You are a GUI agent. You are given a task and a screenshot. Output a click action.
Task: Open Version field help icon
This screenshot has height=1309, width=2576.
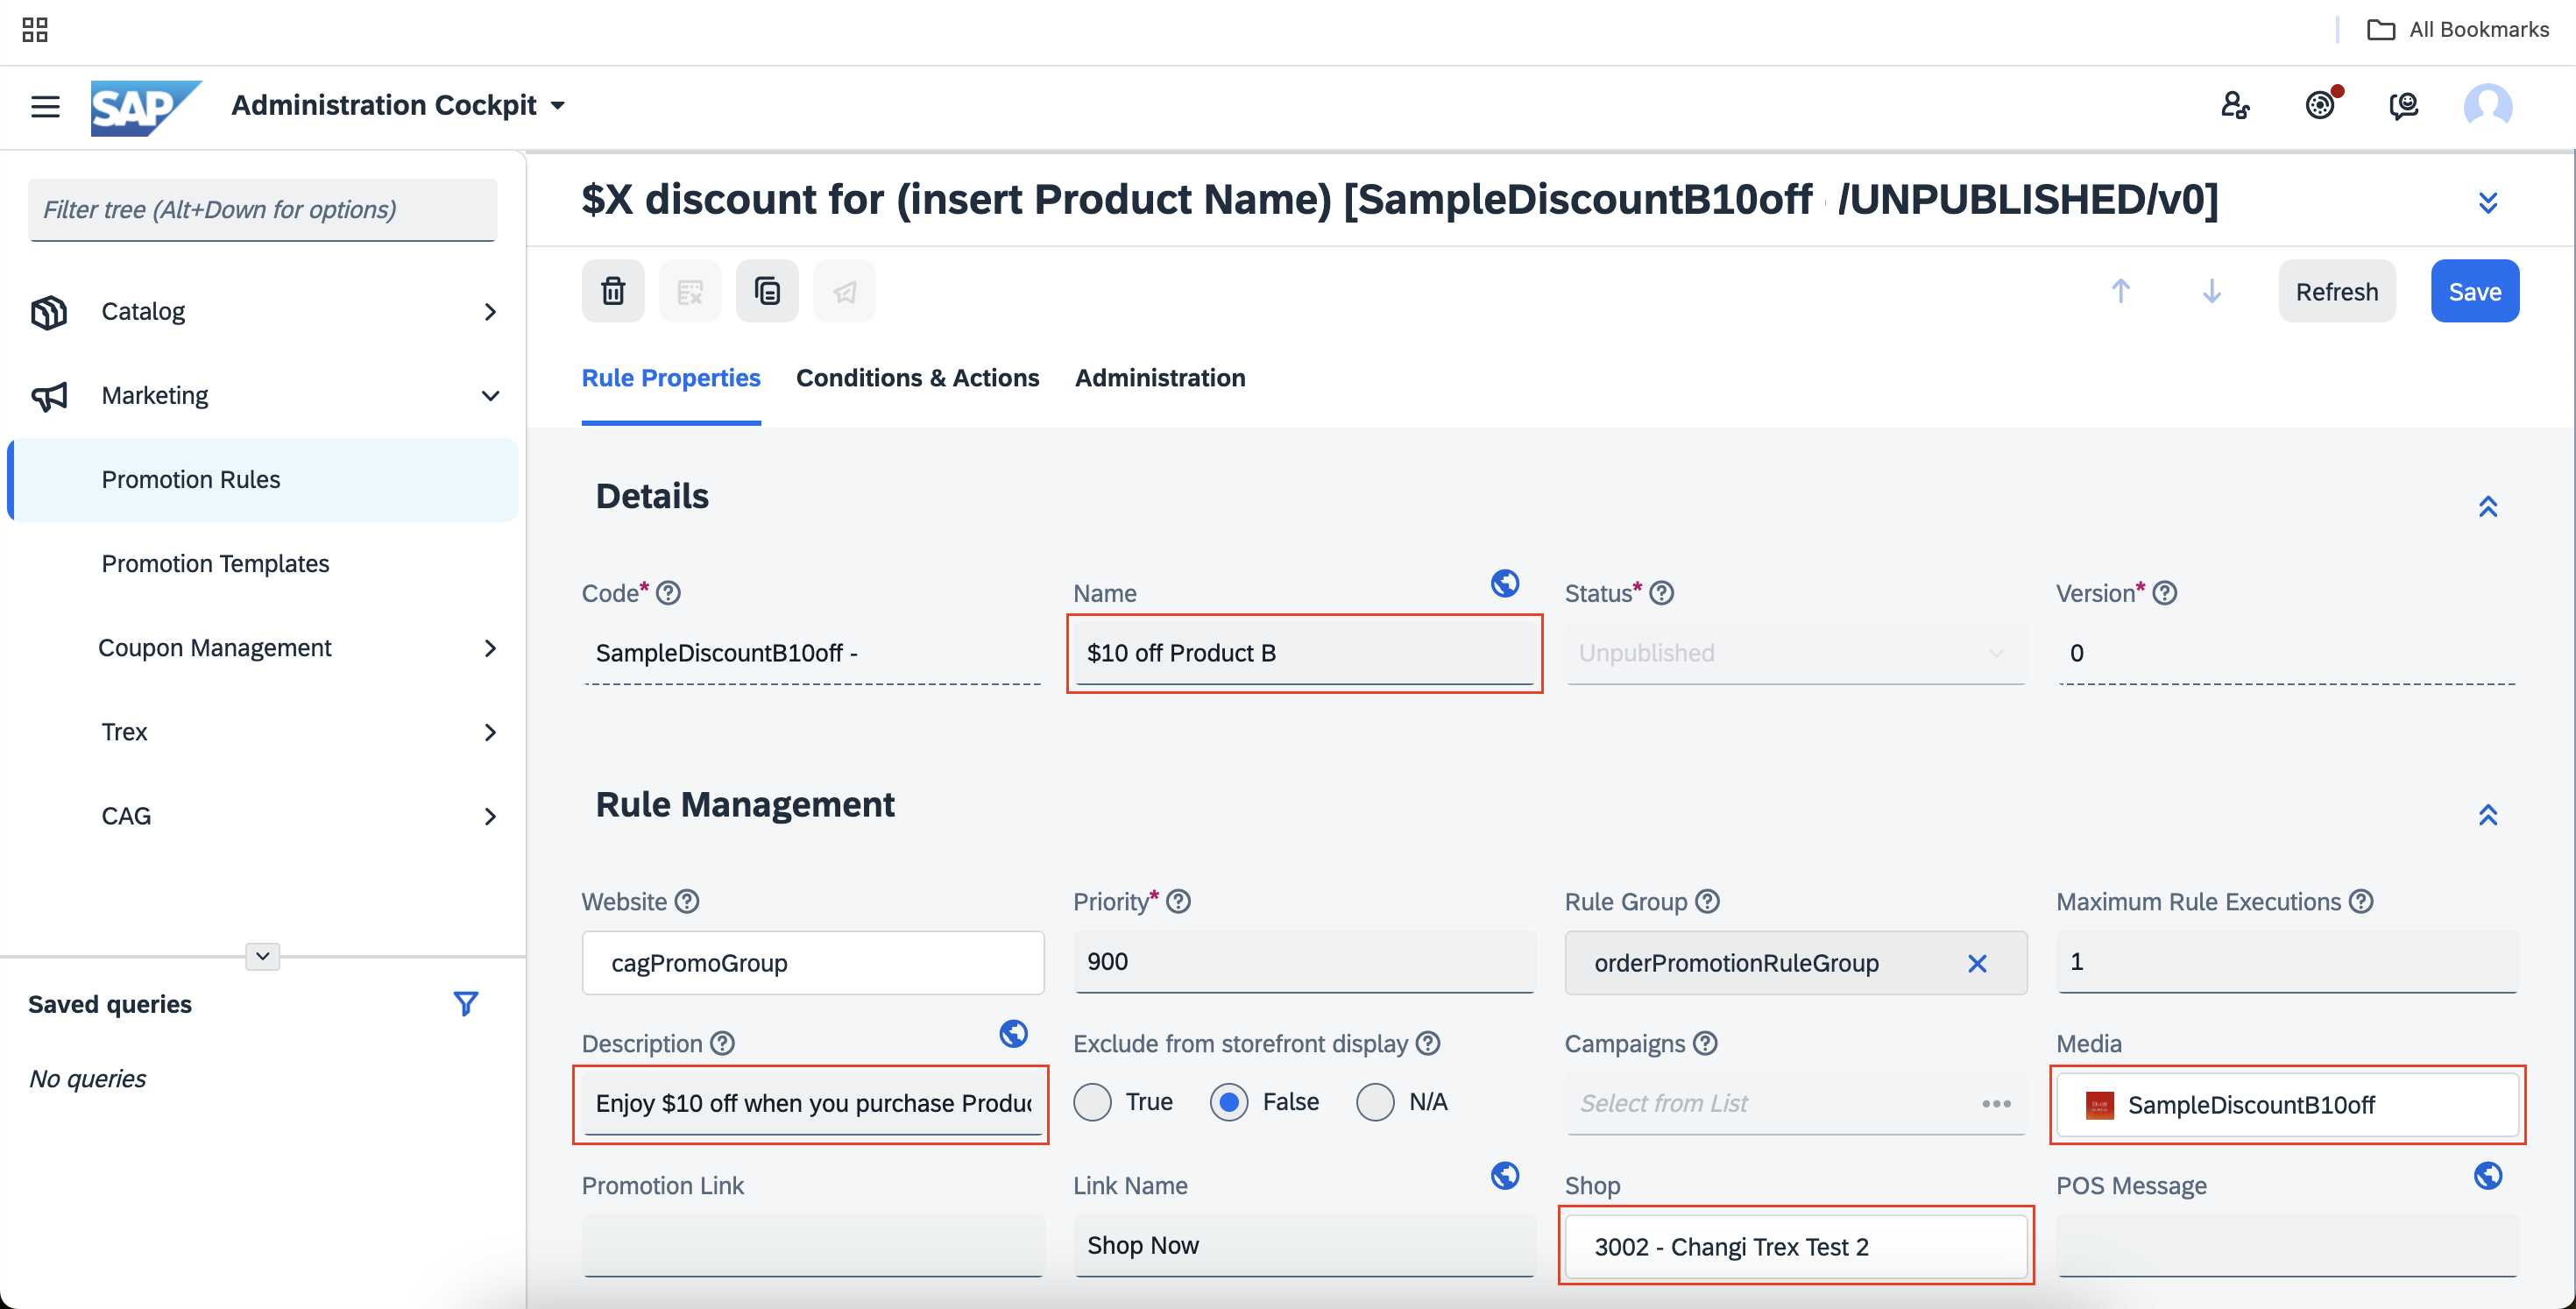click(x=2165, y=593)
